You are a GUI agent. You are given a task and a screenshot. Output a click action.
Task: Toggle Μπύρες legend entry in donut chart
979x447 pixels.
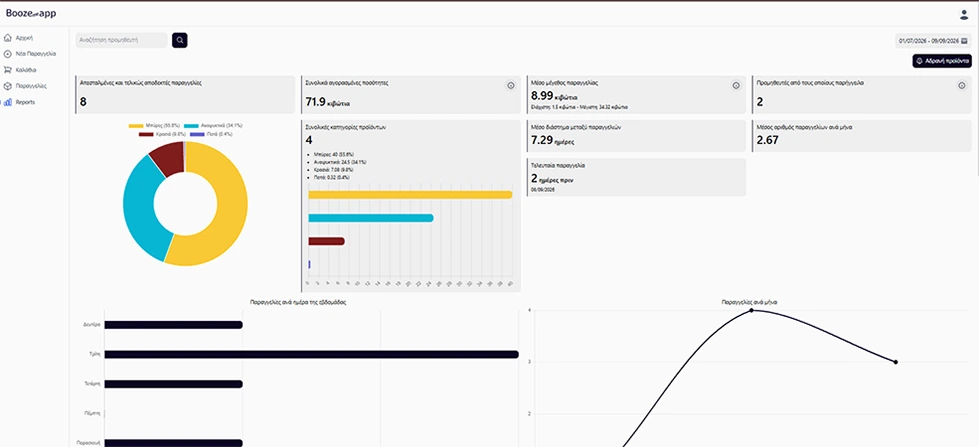coord(154,125)
